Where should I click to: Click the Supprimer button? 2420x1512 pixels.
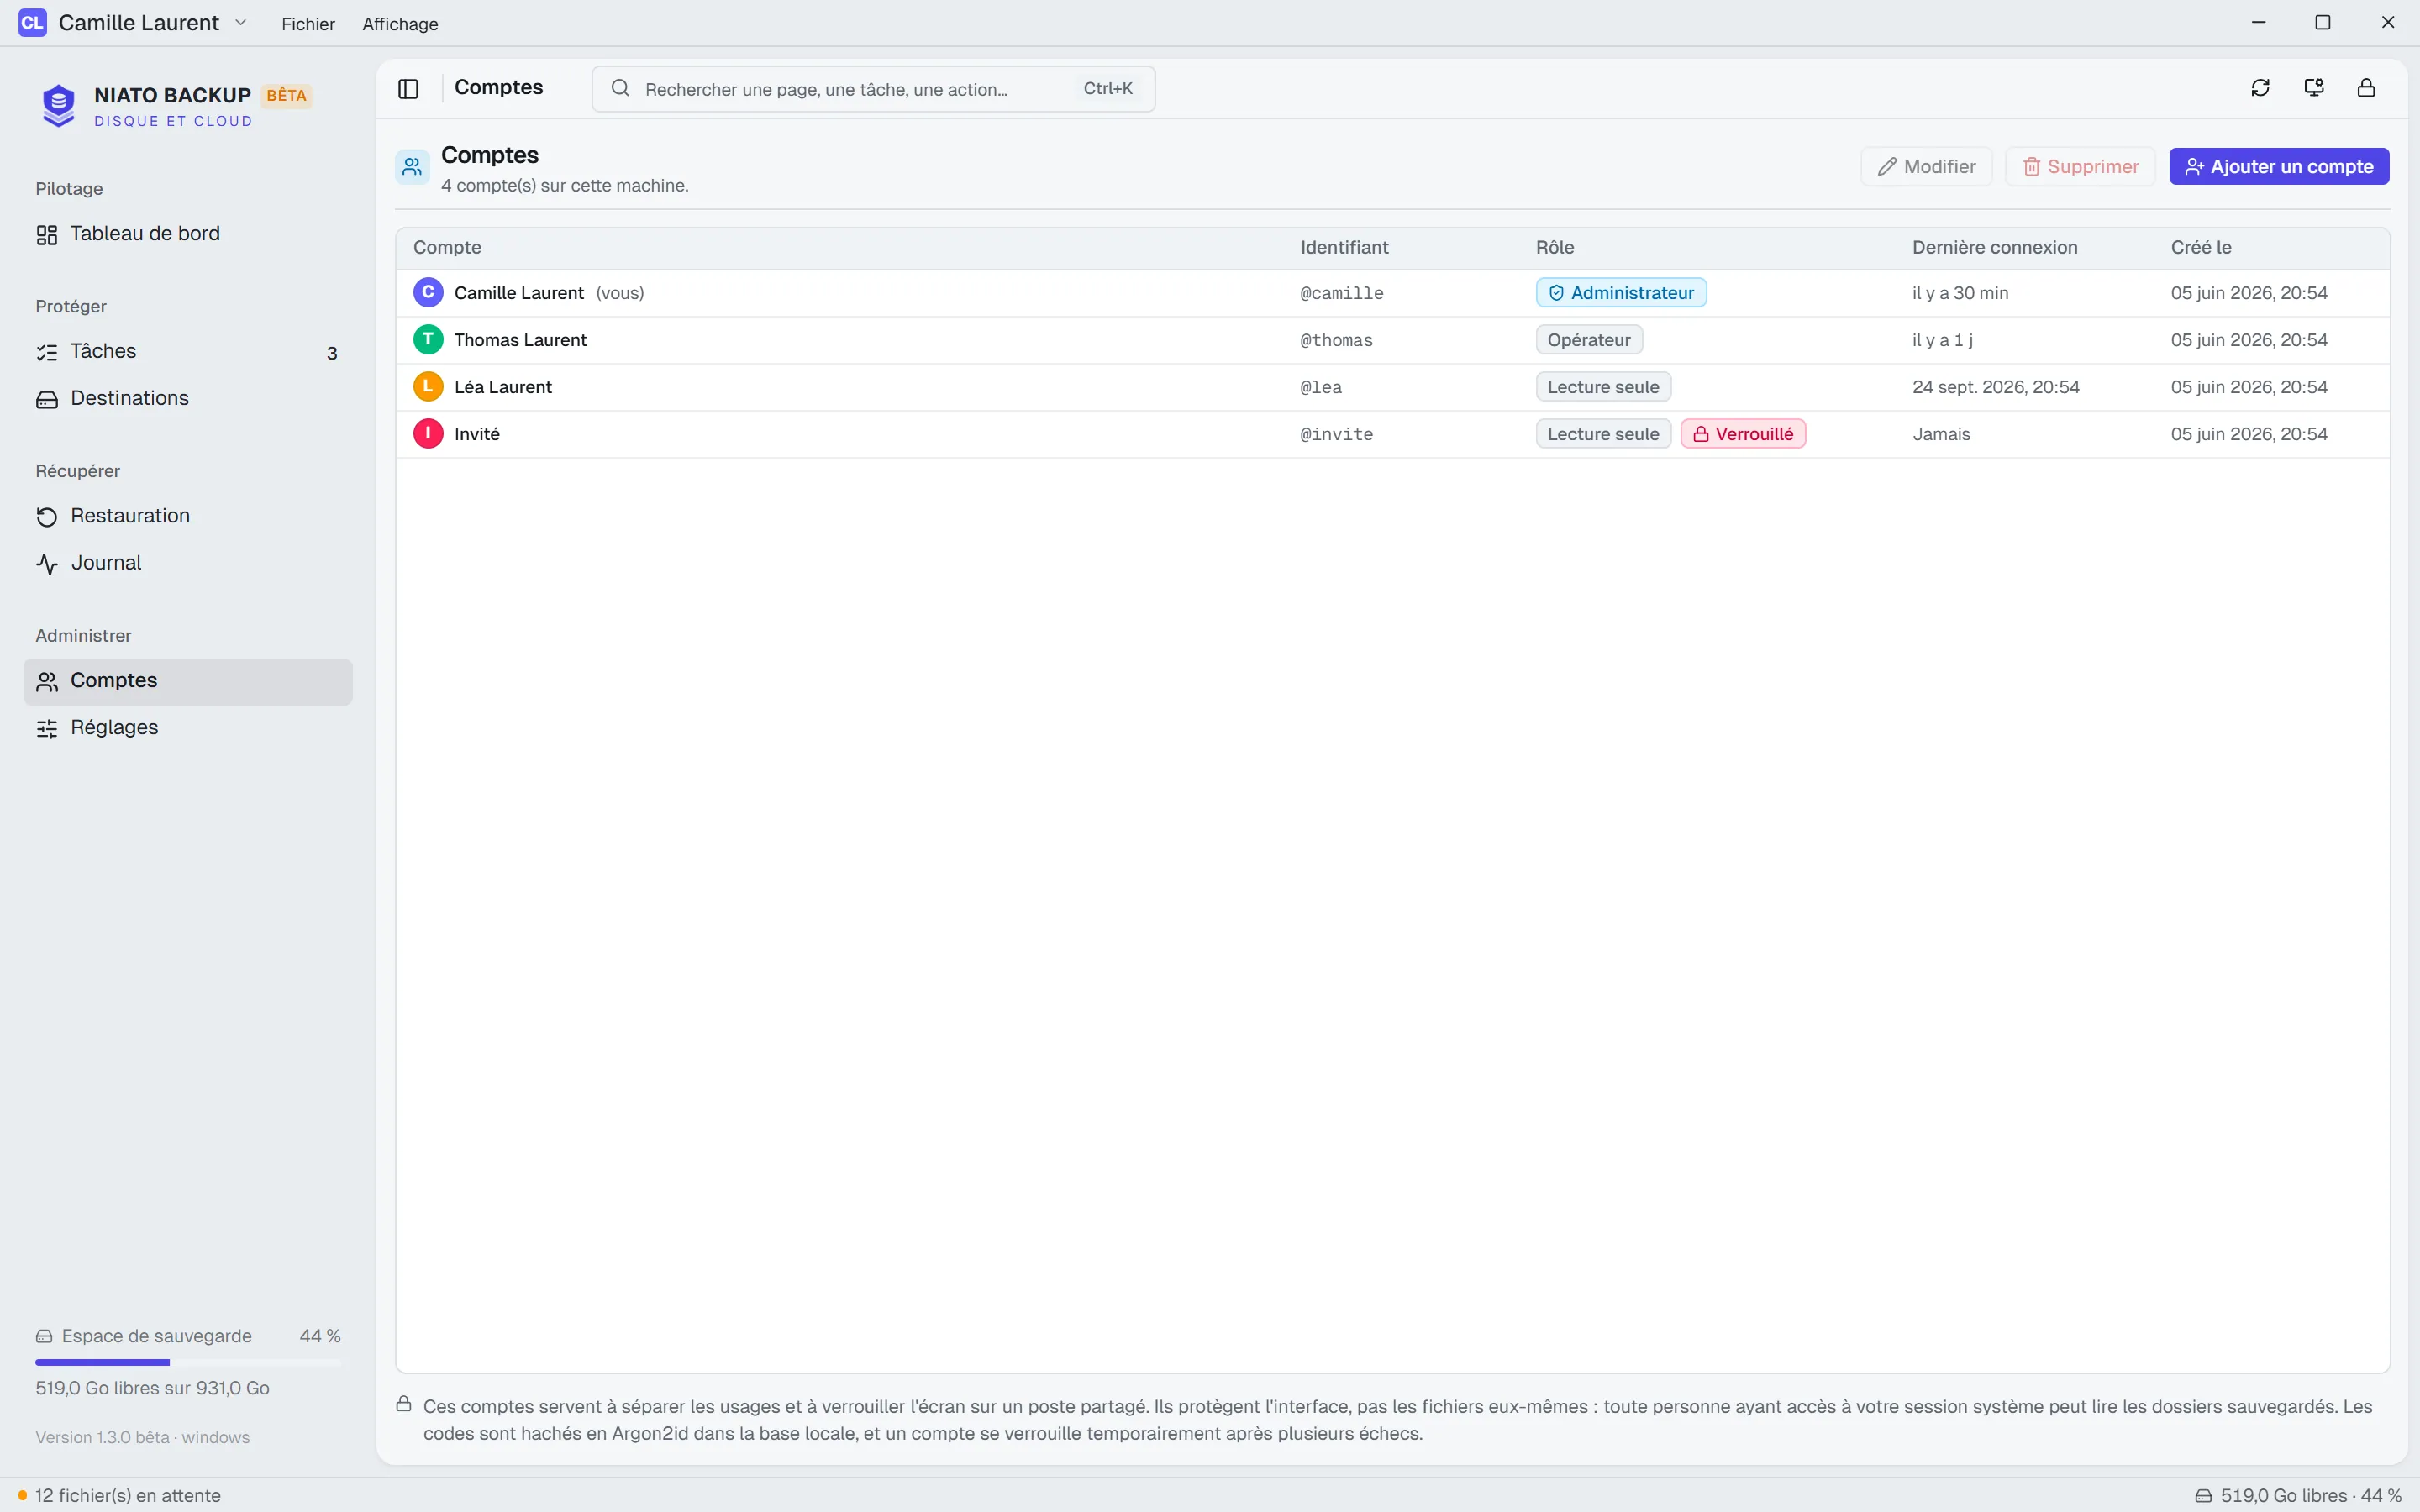tap(2080, 166)
